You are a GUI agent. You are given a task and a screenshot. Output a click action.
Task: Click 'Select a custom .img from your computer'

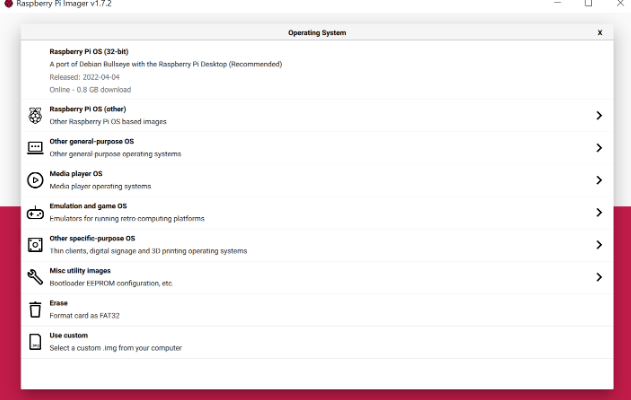click(115, 348)
